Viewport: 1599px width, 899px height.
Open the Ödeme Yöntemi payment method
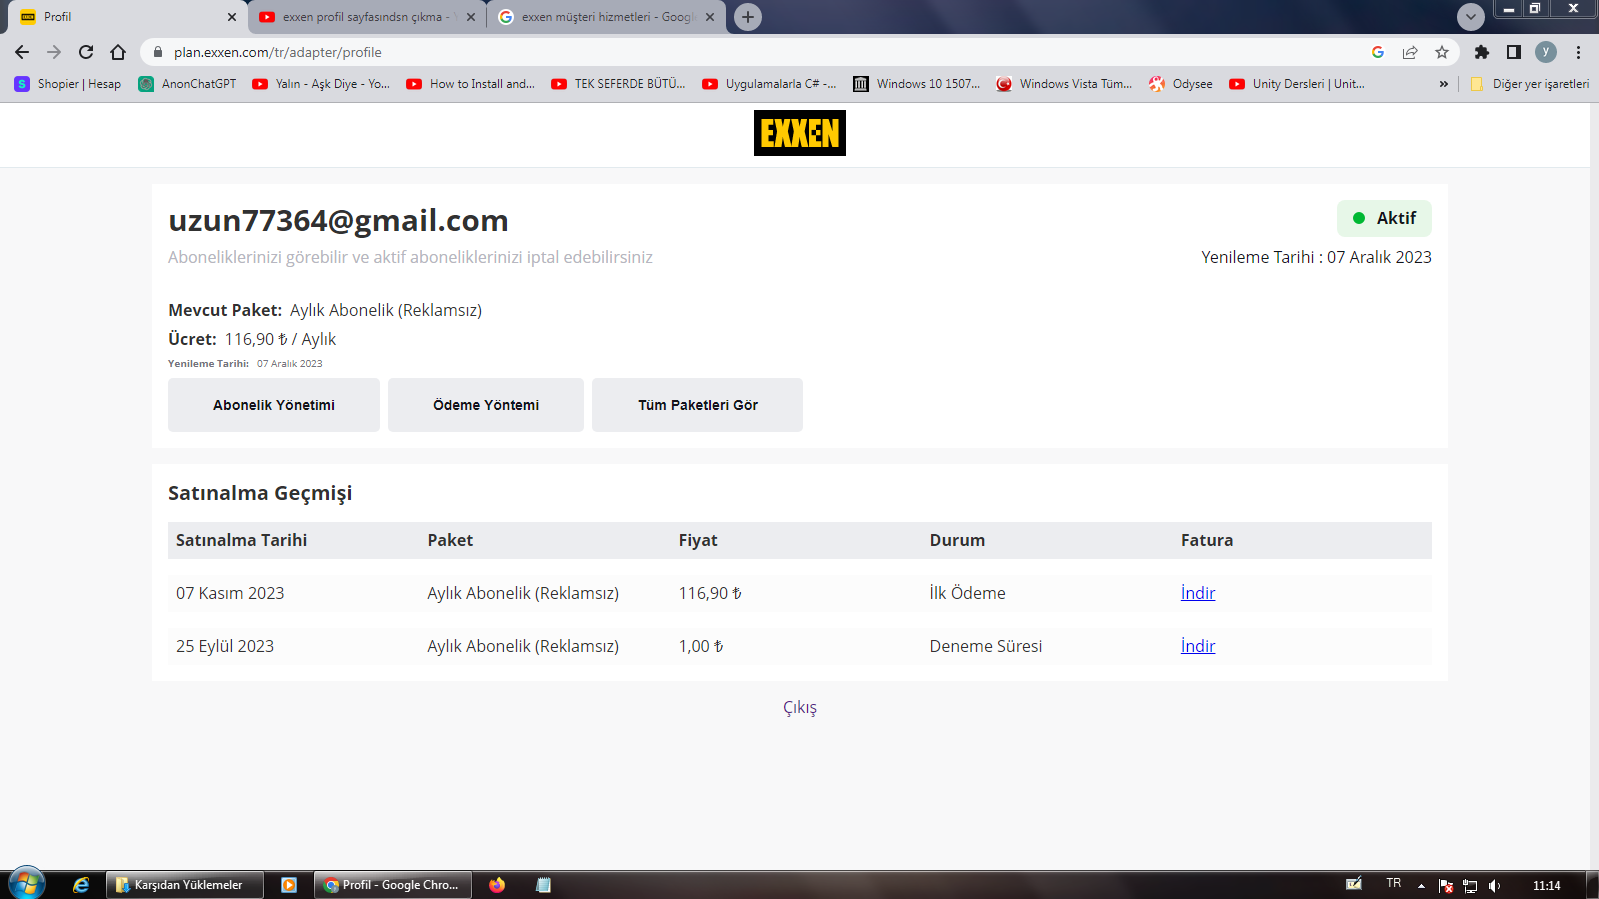(x=486, y=405)
